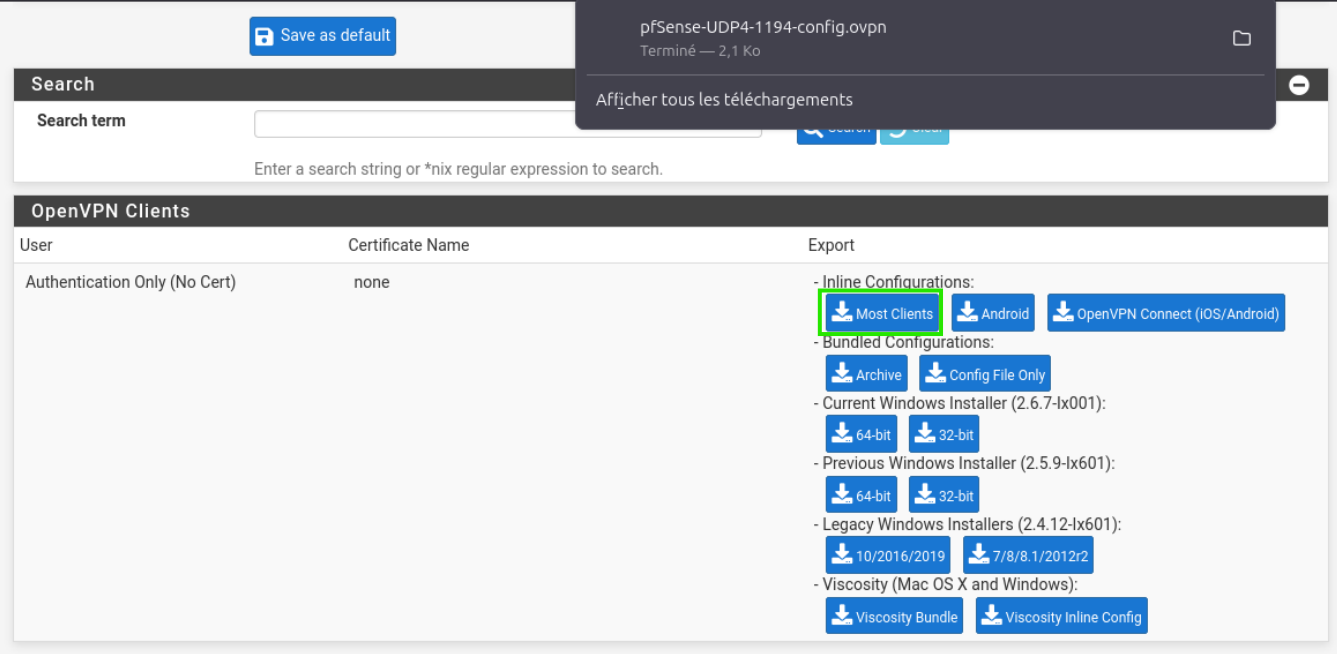Click the Save as default button
Image resolution: width=1337 pixels, height=654 pixels.
(322, 36)
